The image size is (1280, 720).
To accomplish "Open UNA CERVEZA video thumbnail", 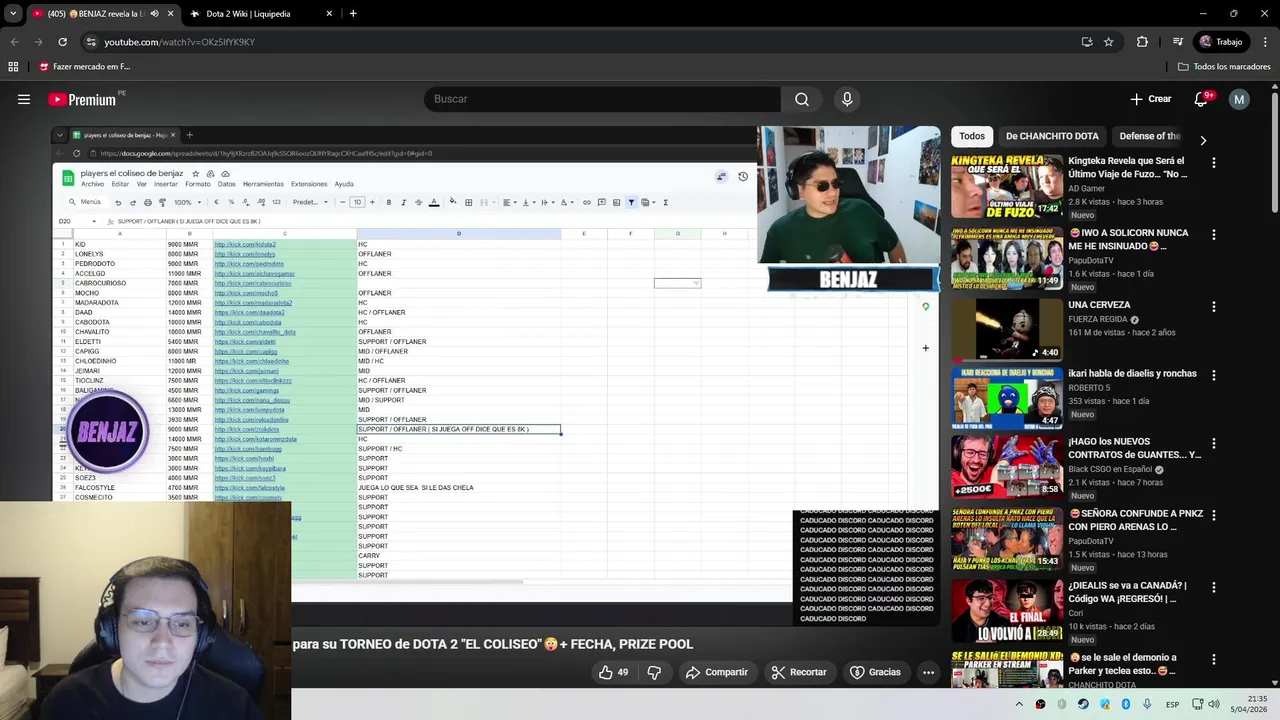I will pyautogui.click(x=1007, y=330).
